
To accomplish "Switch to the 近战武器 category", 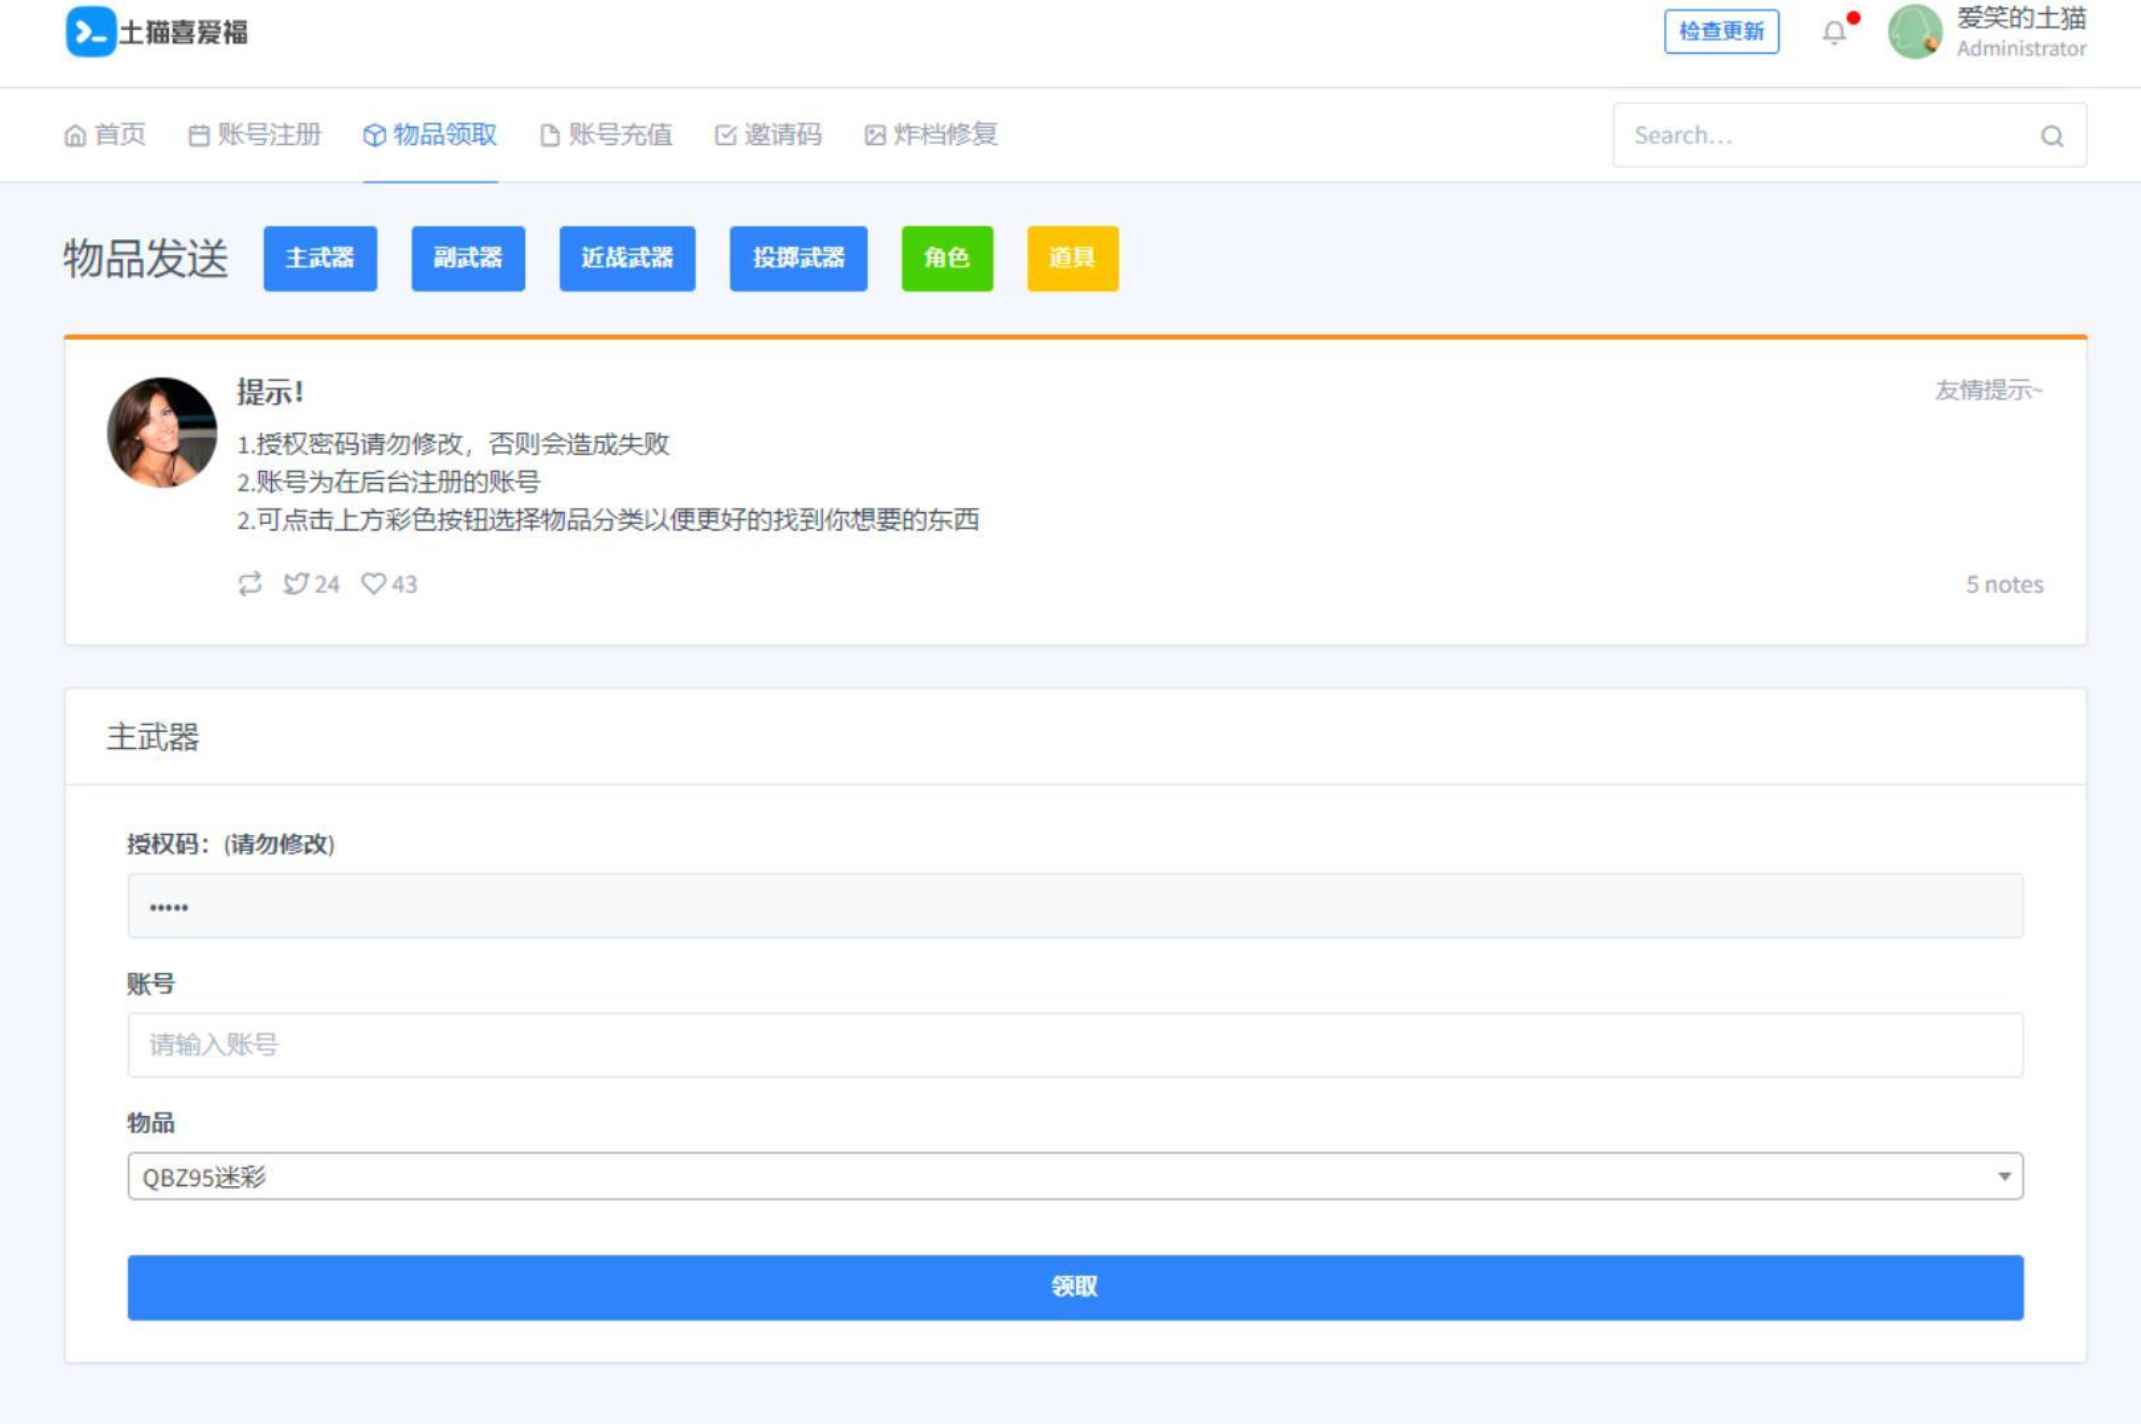I will click(x=627, y=258).
